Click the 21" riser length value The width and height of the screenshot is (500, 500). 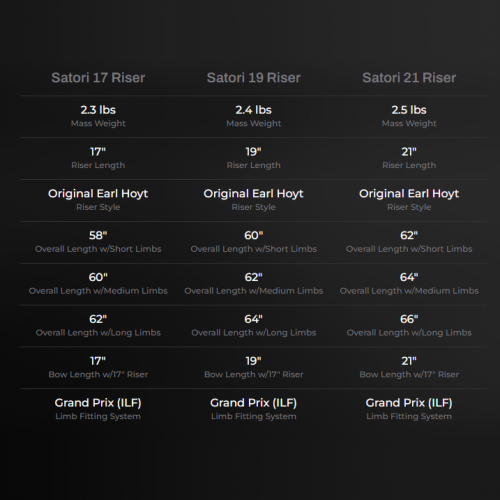(x=409, y=152)
